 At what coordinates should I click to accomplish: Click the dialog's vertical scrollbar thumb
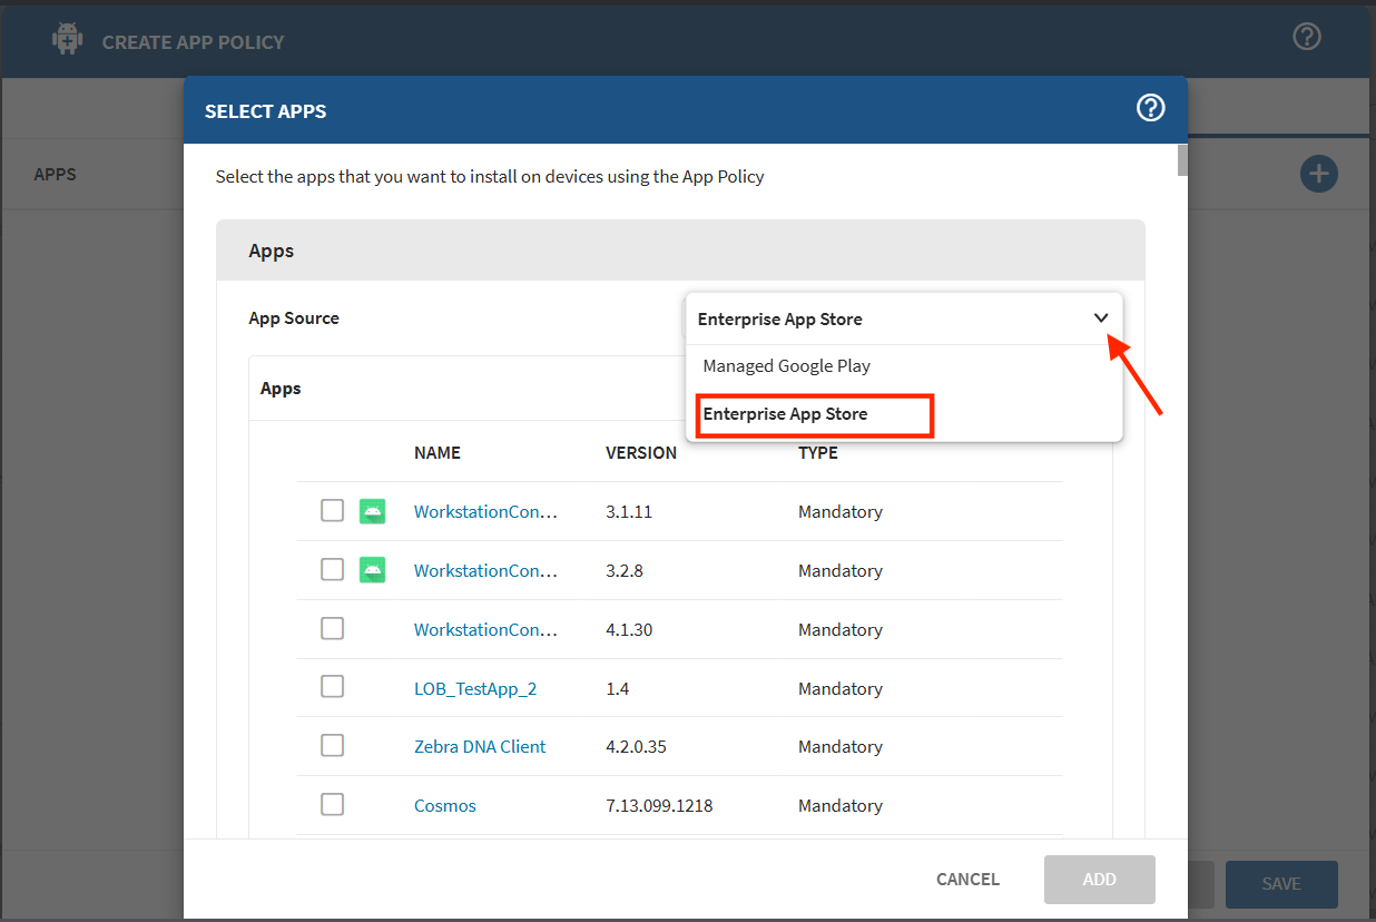coord(1183,160)
